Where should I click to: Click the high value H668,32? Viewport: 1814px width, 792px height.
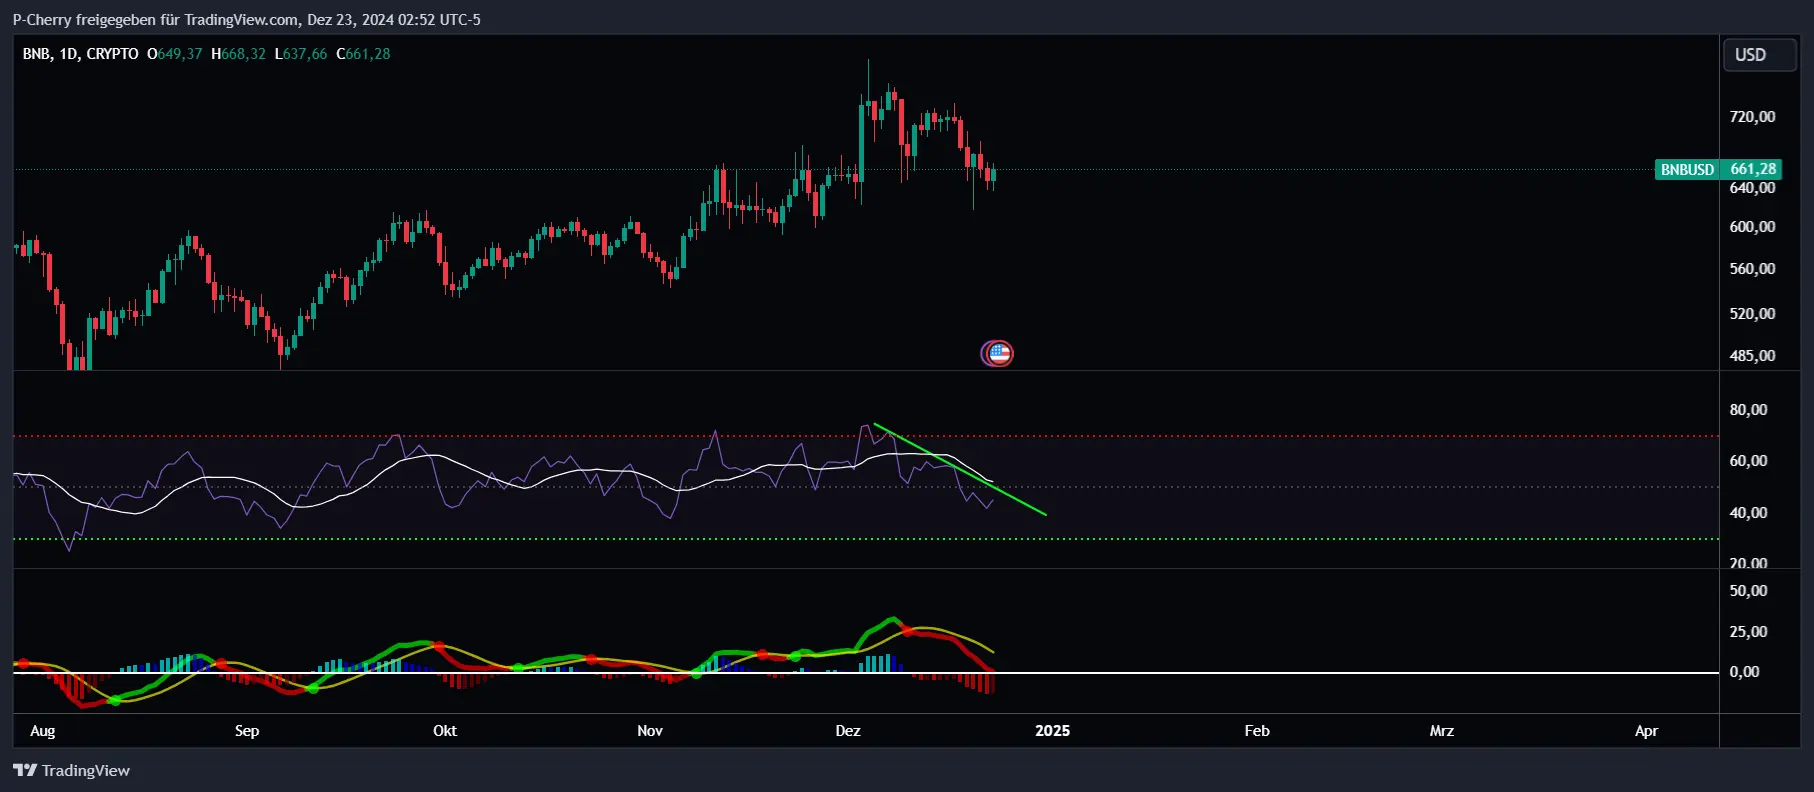(x=238, y=54)
